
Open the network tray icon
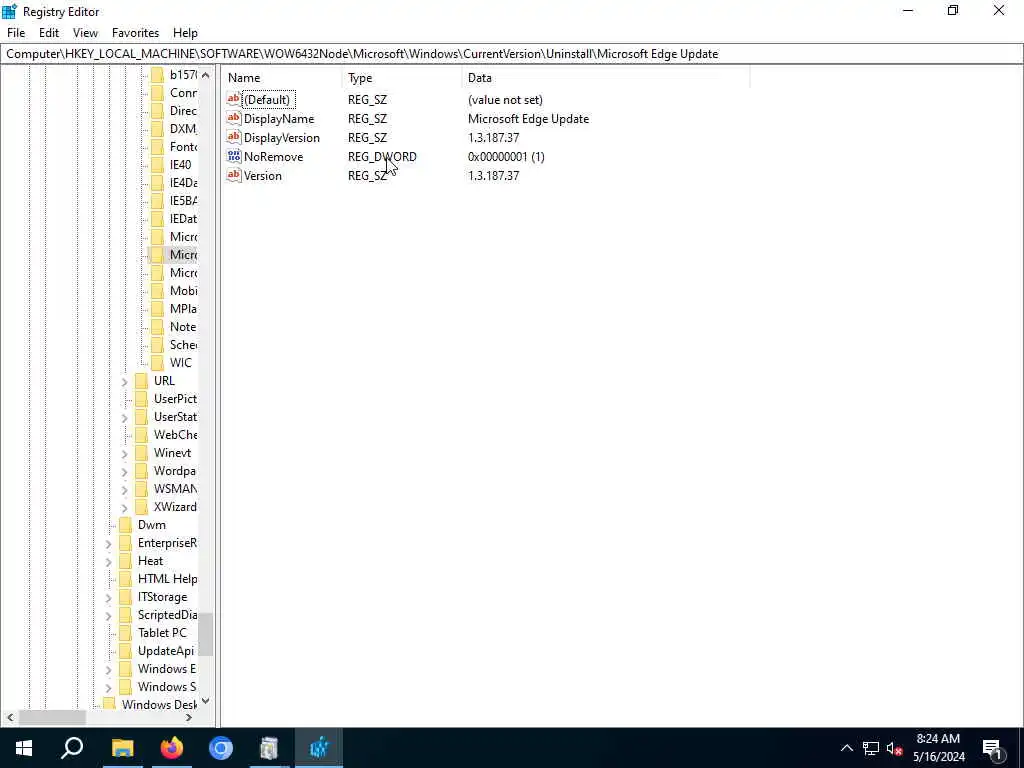(871, 748)
